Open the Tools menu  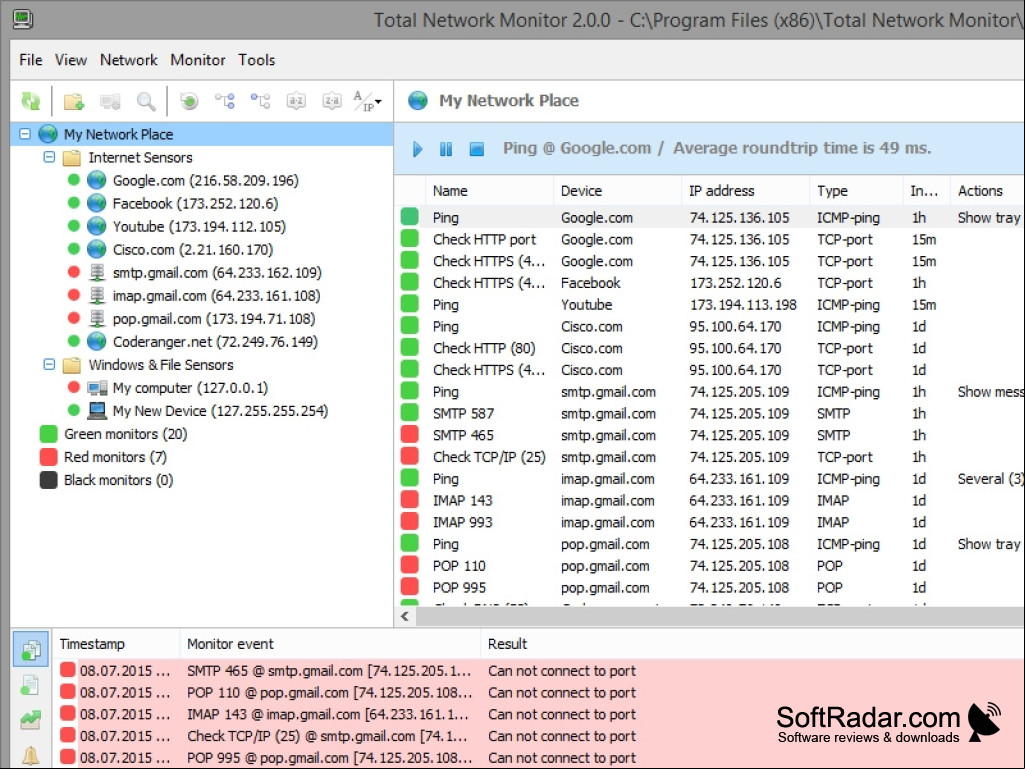[256, 60]
